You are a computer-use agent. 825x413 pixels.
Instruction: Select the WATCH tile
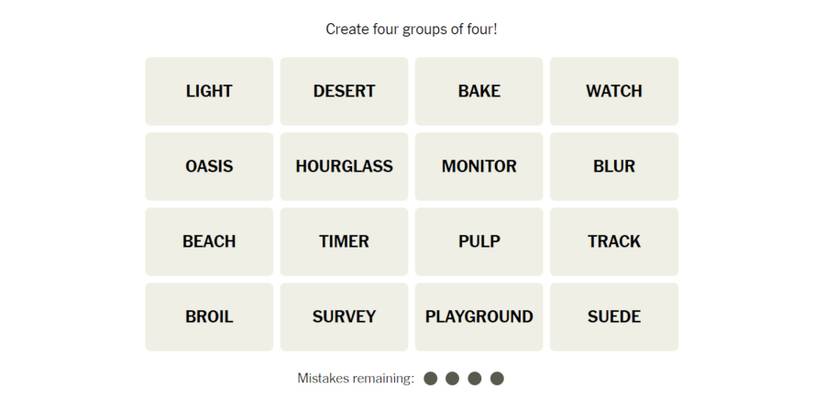click(614, 91)
